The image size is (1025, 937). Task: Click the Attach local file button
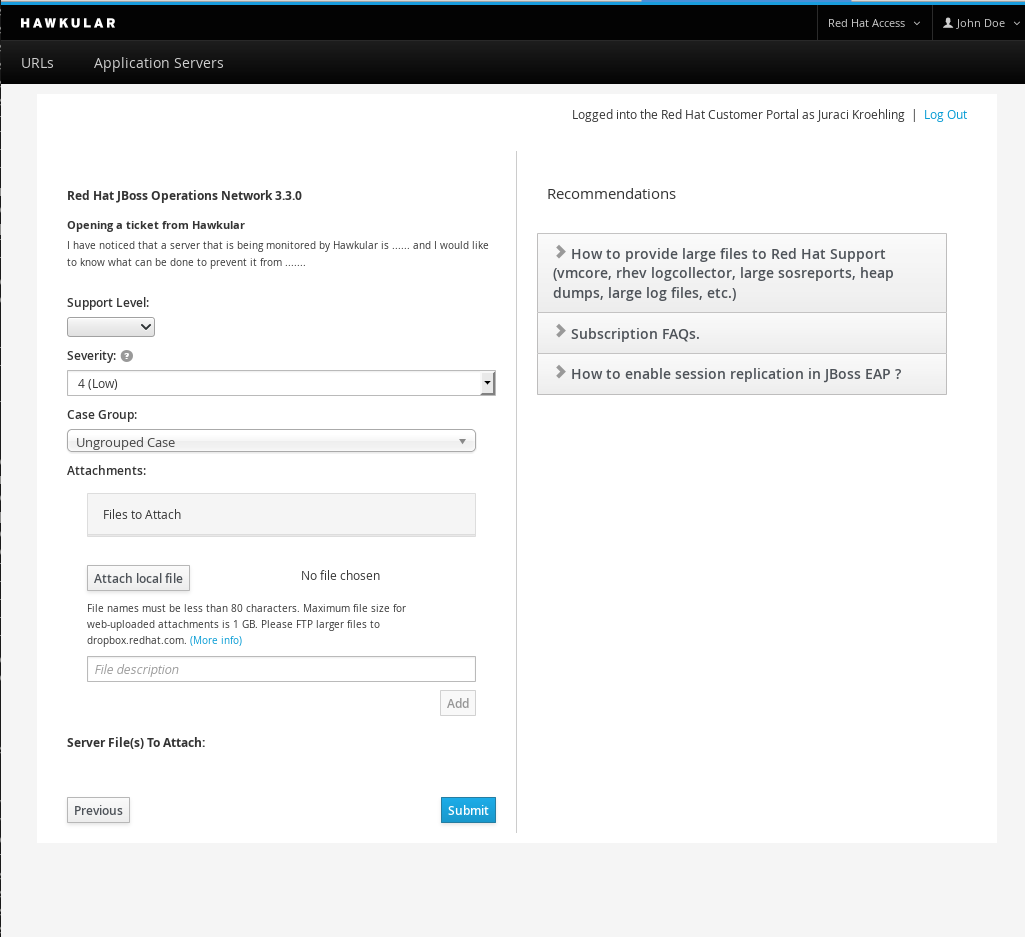139,578
